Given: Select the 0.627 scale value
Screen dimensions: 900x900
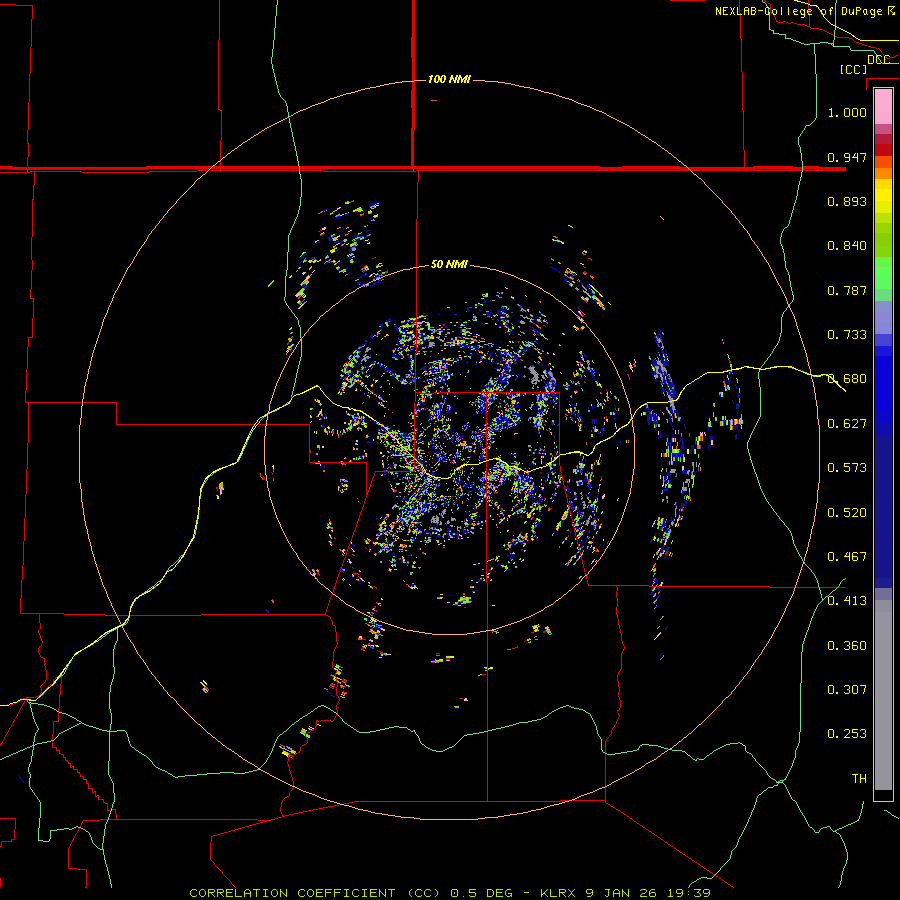Looking at the screenshot, I should (847, 423).
